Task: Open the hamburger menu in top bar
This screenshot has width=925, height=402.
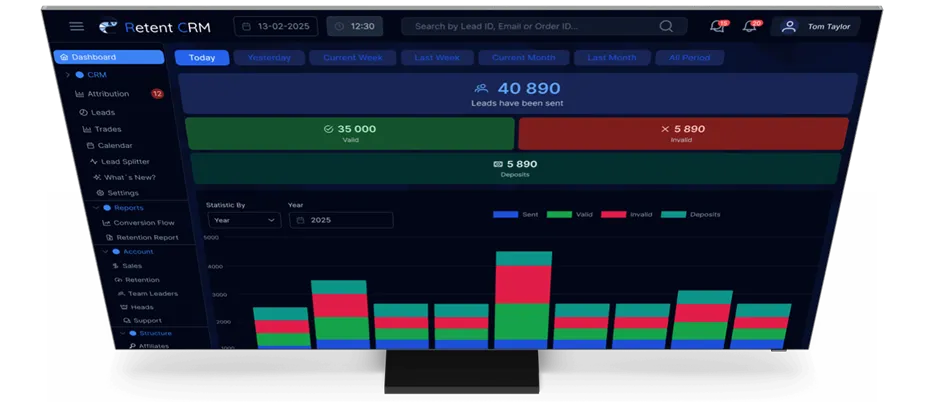Action: tap(76, 27)
